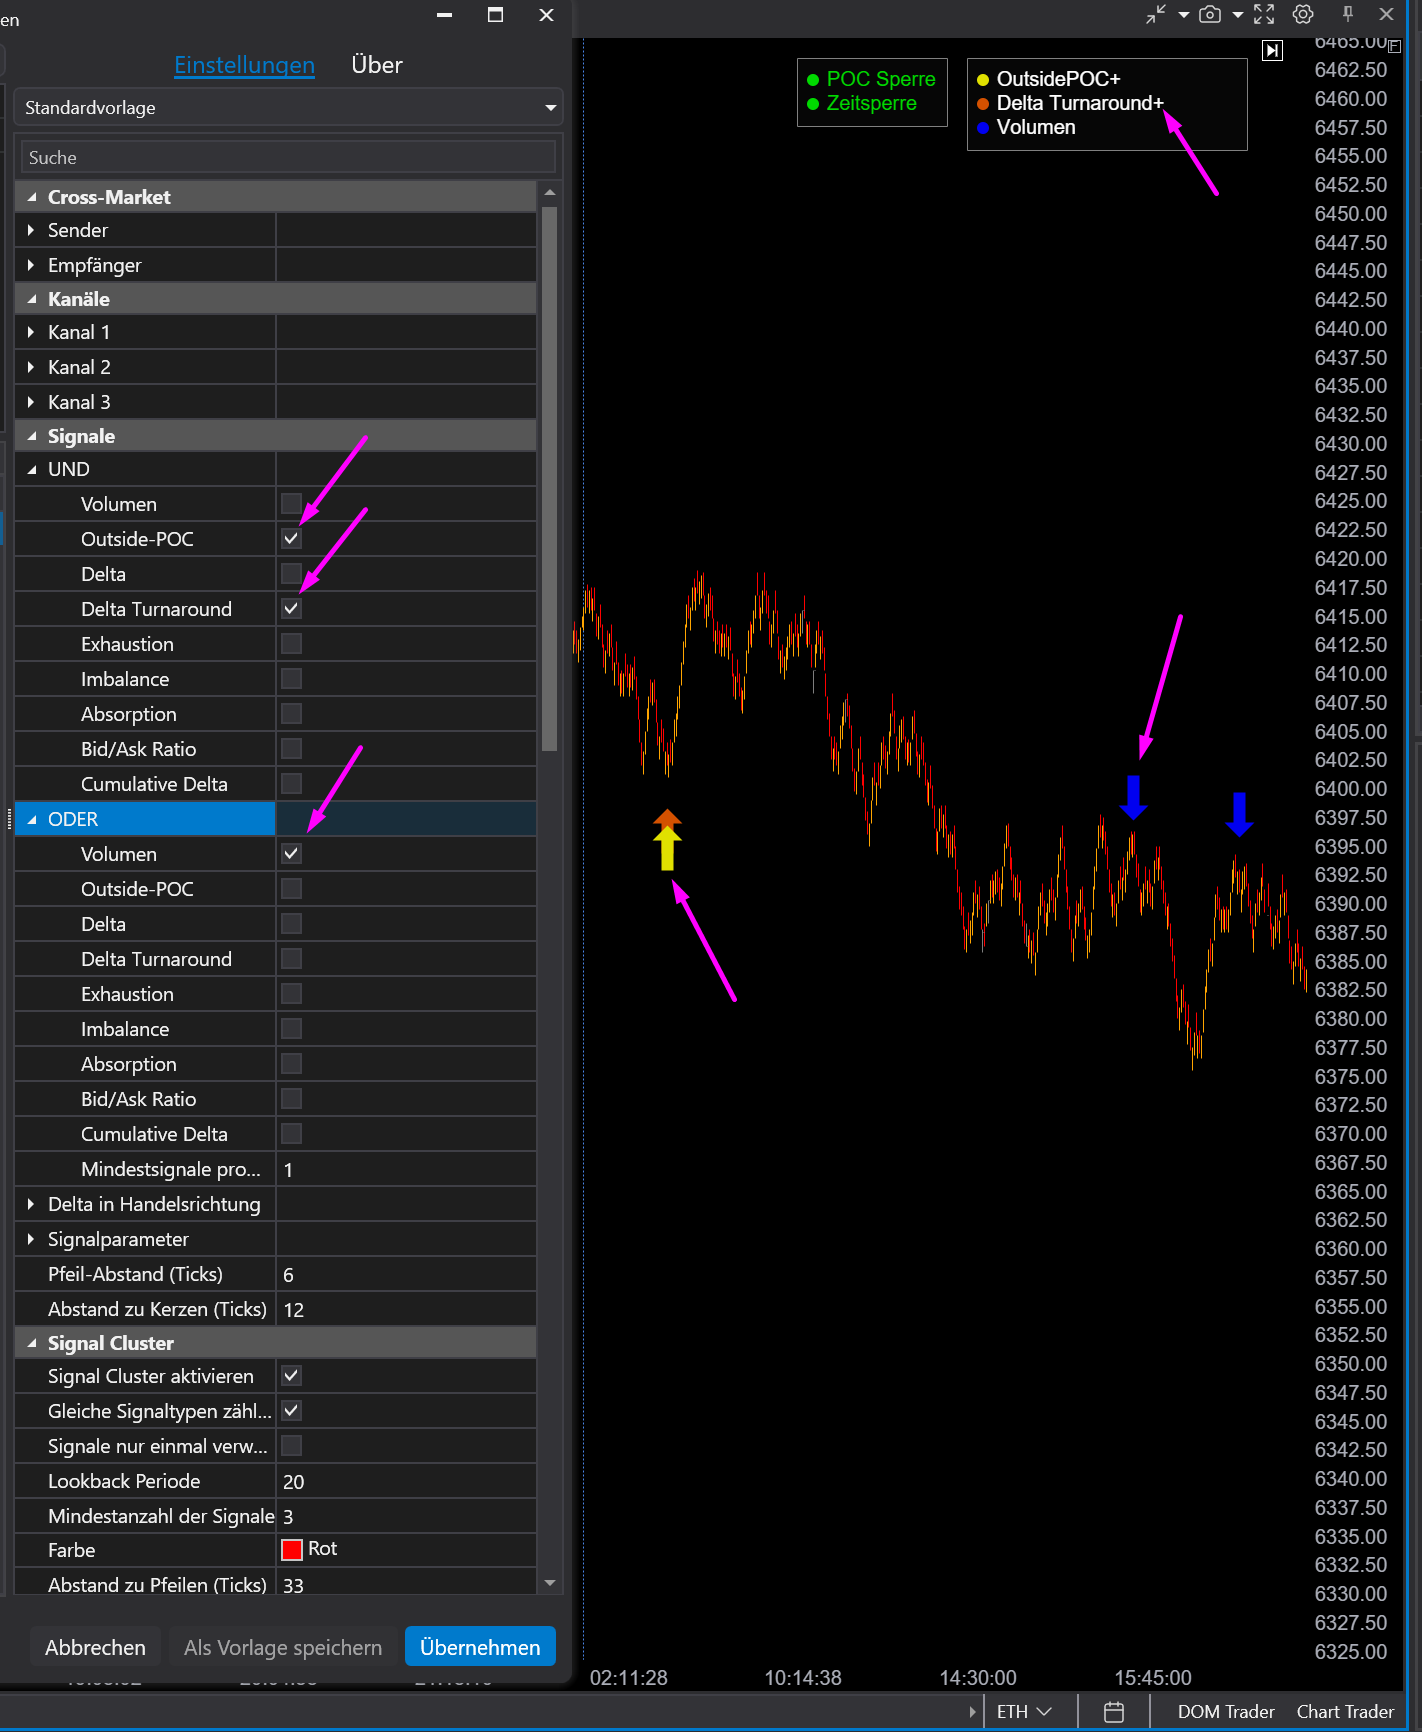
Task: Click the F marker beside price scale
Action: [x=1395, y=46]
